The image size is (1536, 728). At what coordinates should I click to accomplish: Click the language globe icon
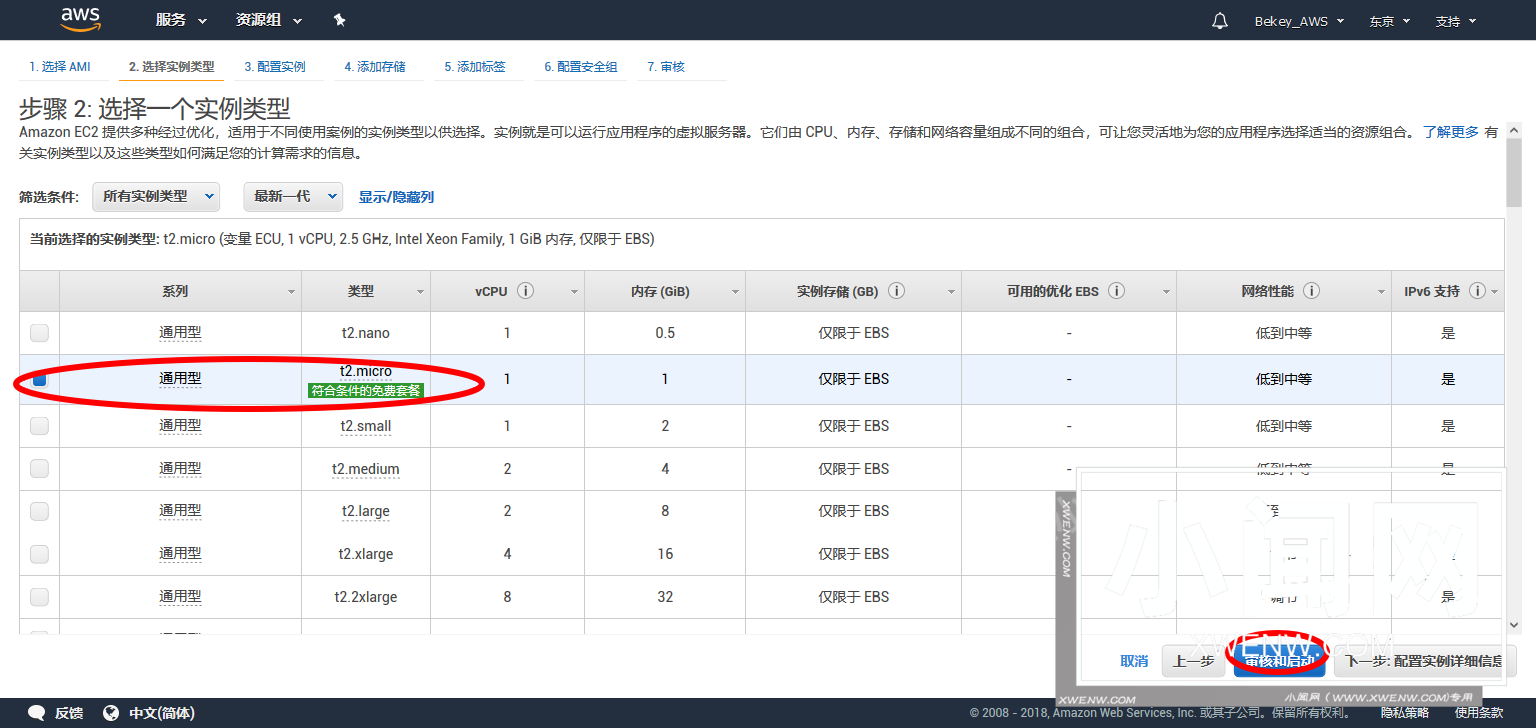coord(111,713)
